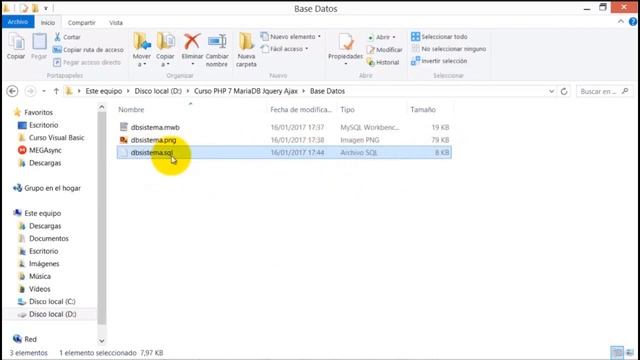The height and width of the screenshot is (360, 640).
Task: Cut selection with Cortar
Action: click(x=67, y=37)
